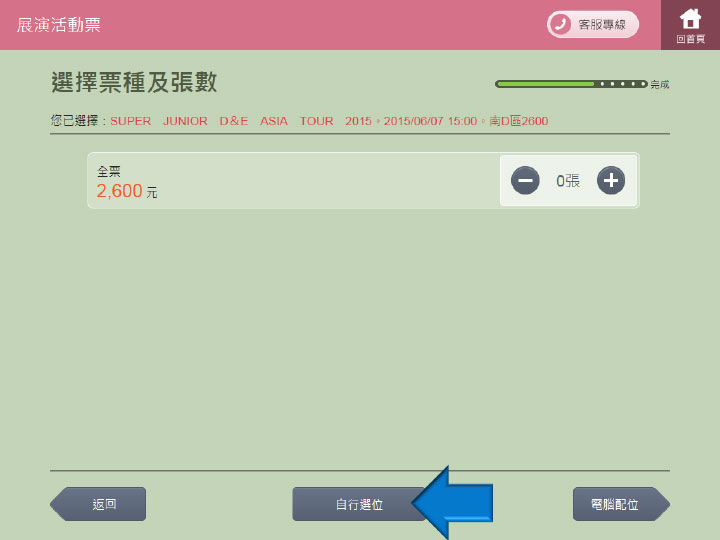
Task: Click the 完成 label beside the progress bar
Action: tap(659, 85)
